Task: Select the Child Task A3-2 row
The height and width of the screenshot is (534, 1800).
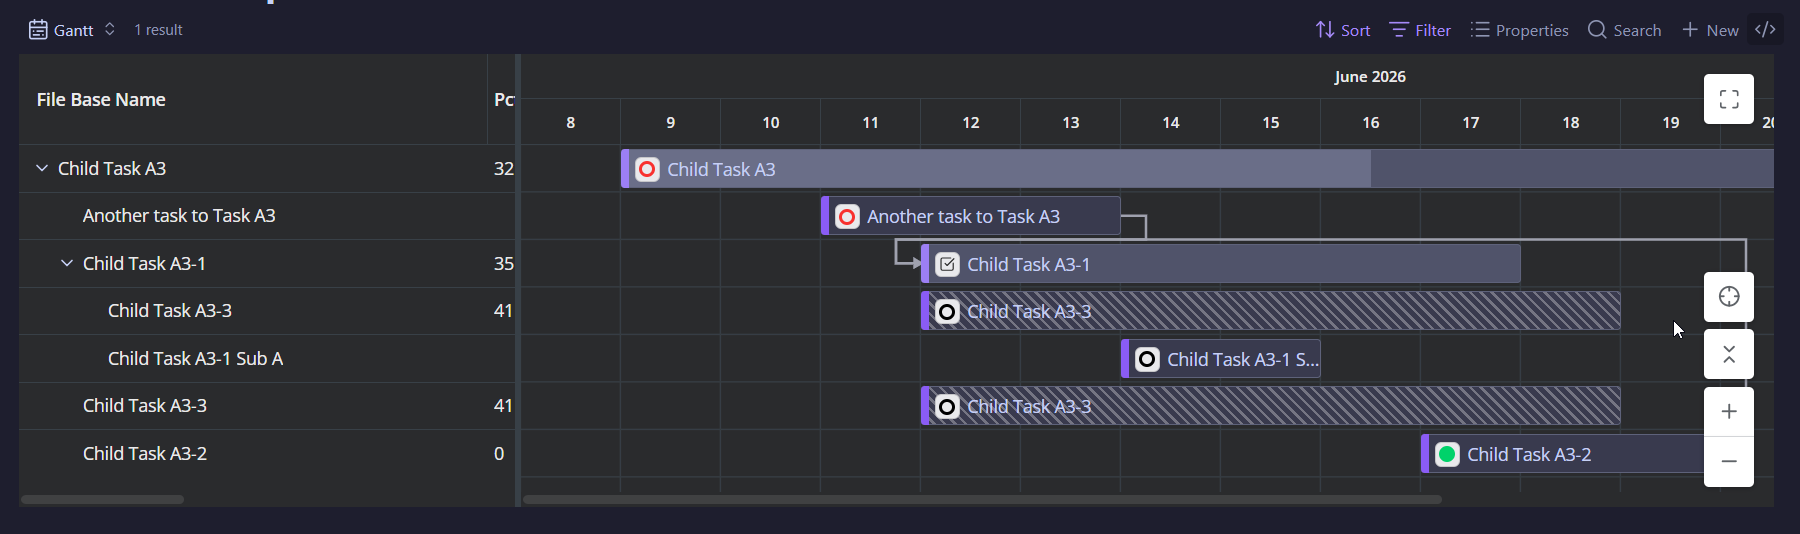Action: [267, 453]
